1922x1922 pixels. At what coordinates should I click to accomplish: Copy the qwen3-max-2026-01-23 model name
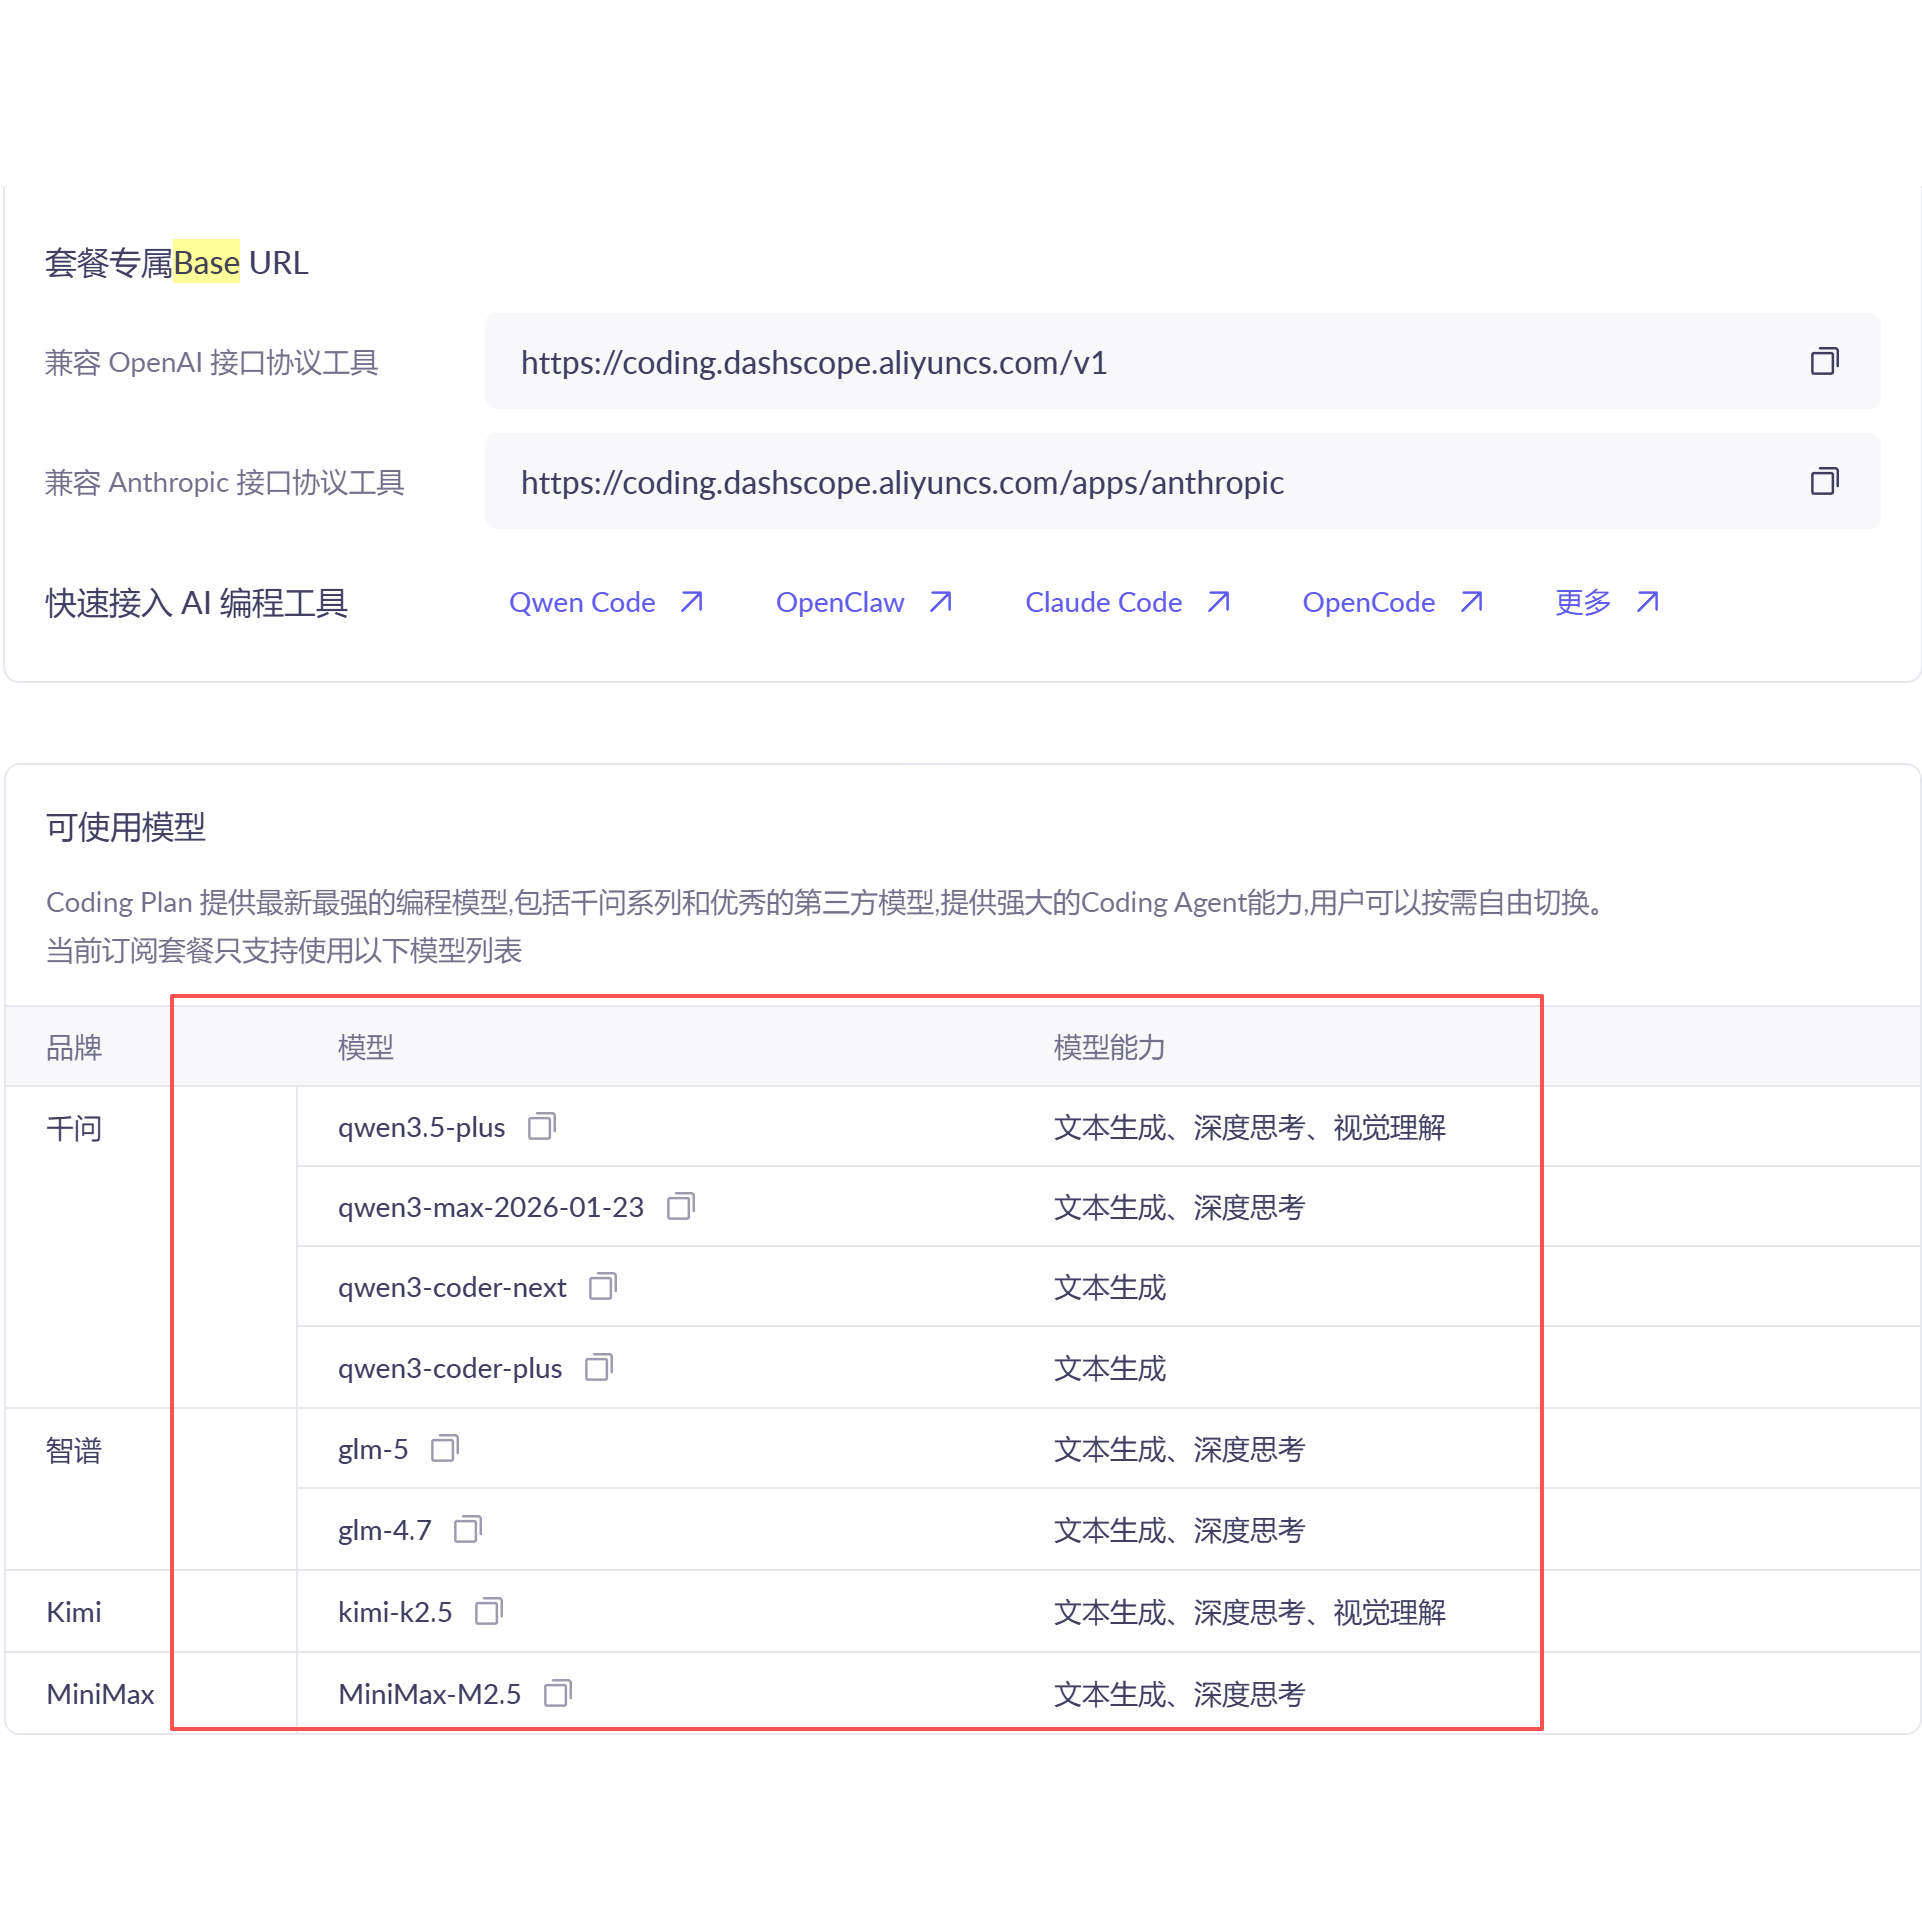click(681, 1206)
